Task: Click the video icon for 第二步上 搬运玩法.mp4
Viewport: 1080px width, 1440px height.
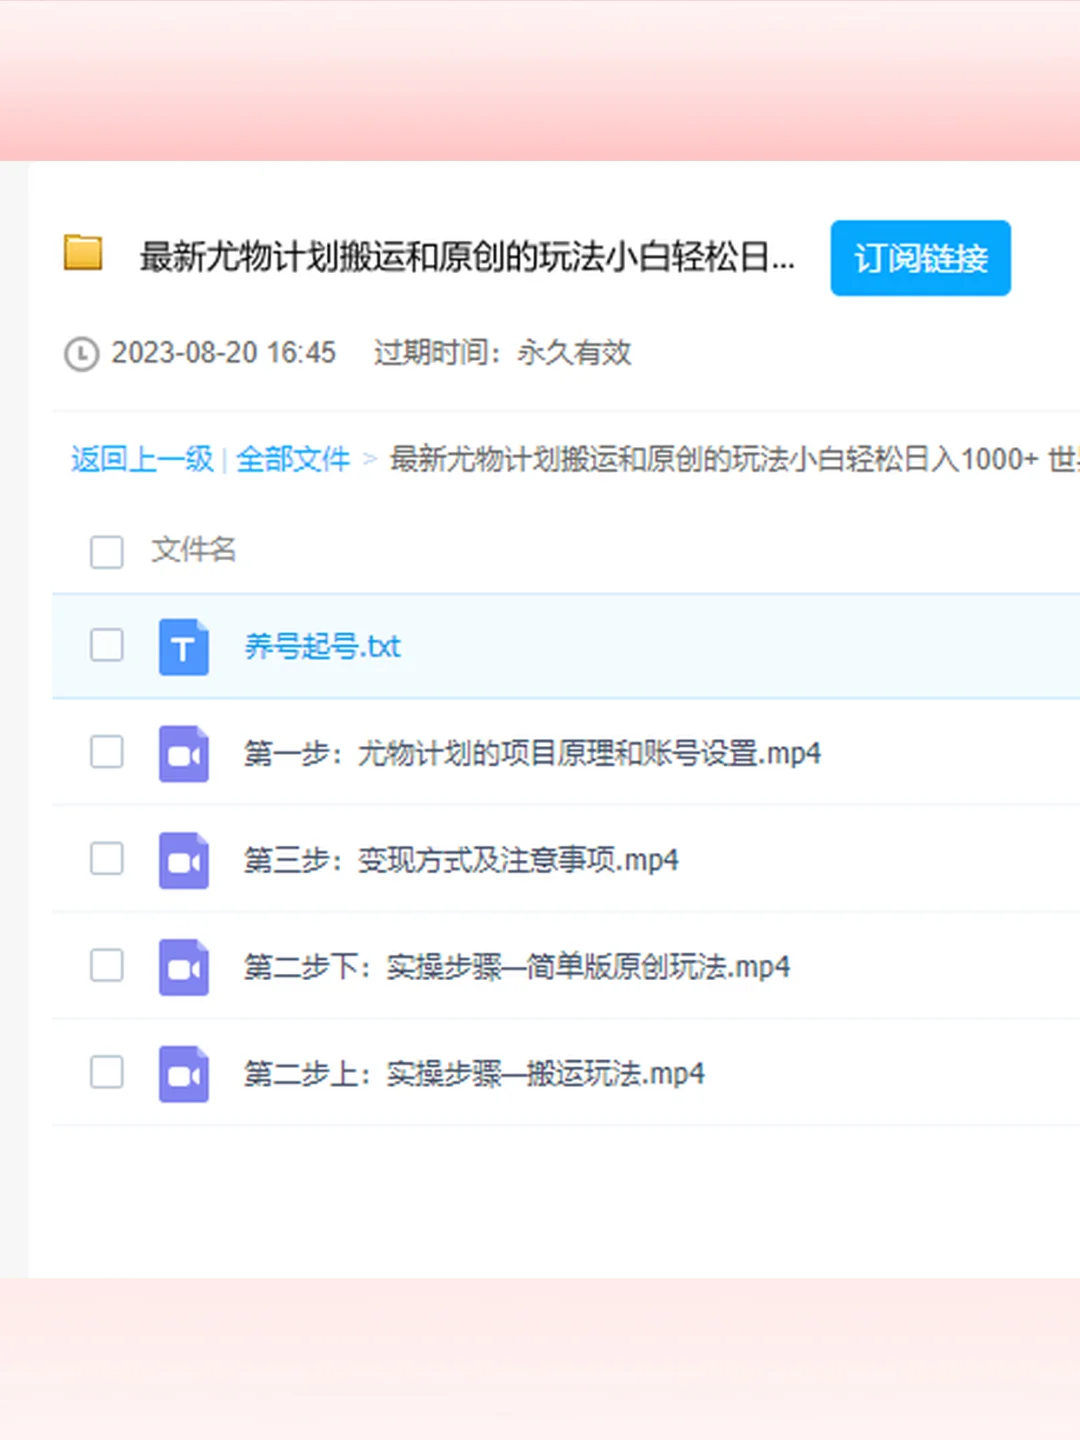Action: [x=184, y=1074]
